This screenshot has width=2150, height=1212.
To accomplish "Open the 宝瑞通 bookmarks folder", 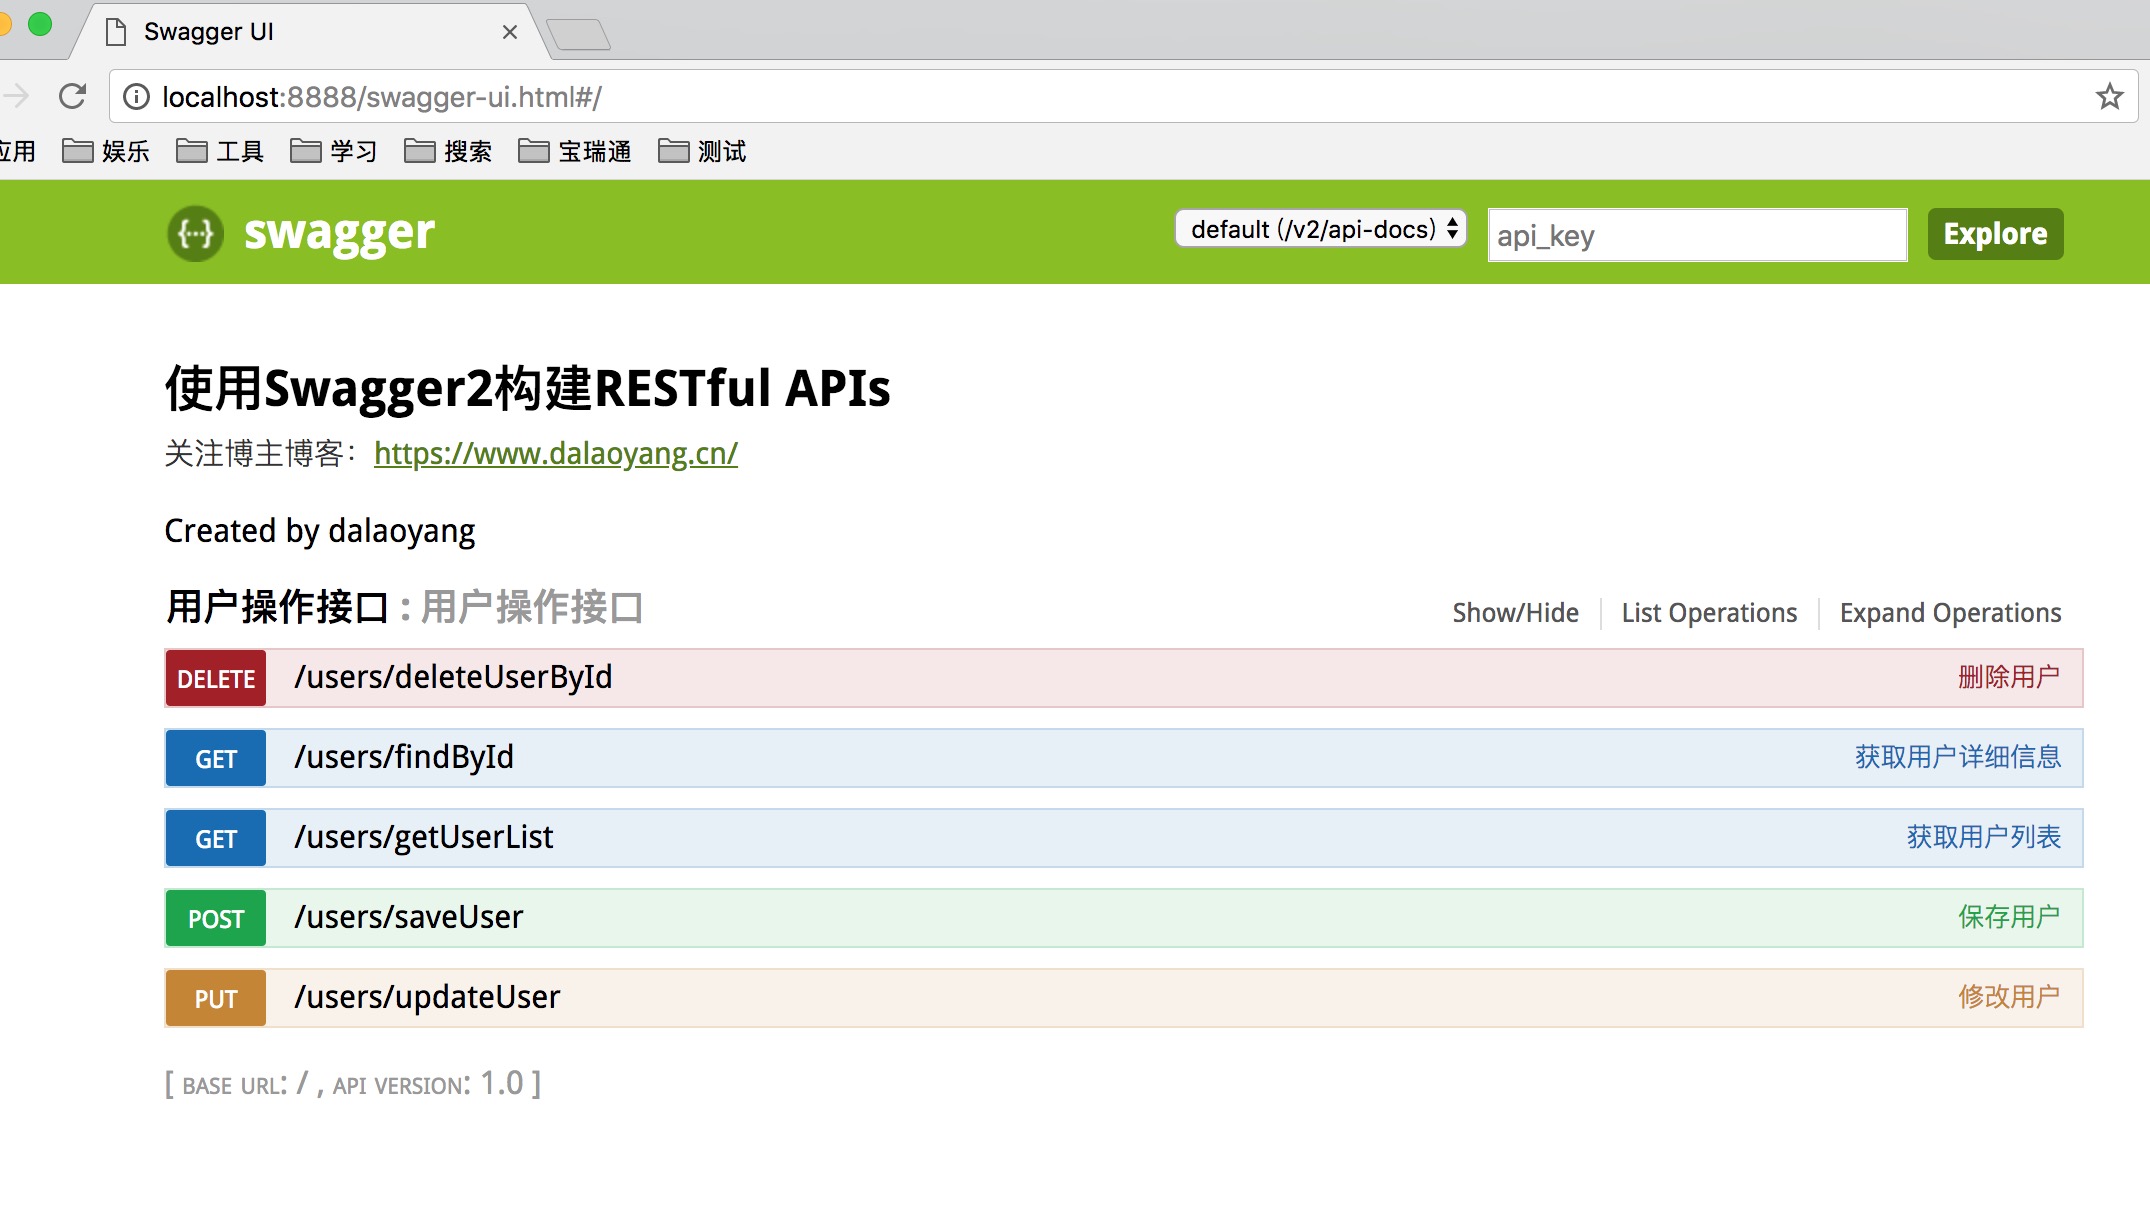I will point(575,151).
